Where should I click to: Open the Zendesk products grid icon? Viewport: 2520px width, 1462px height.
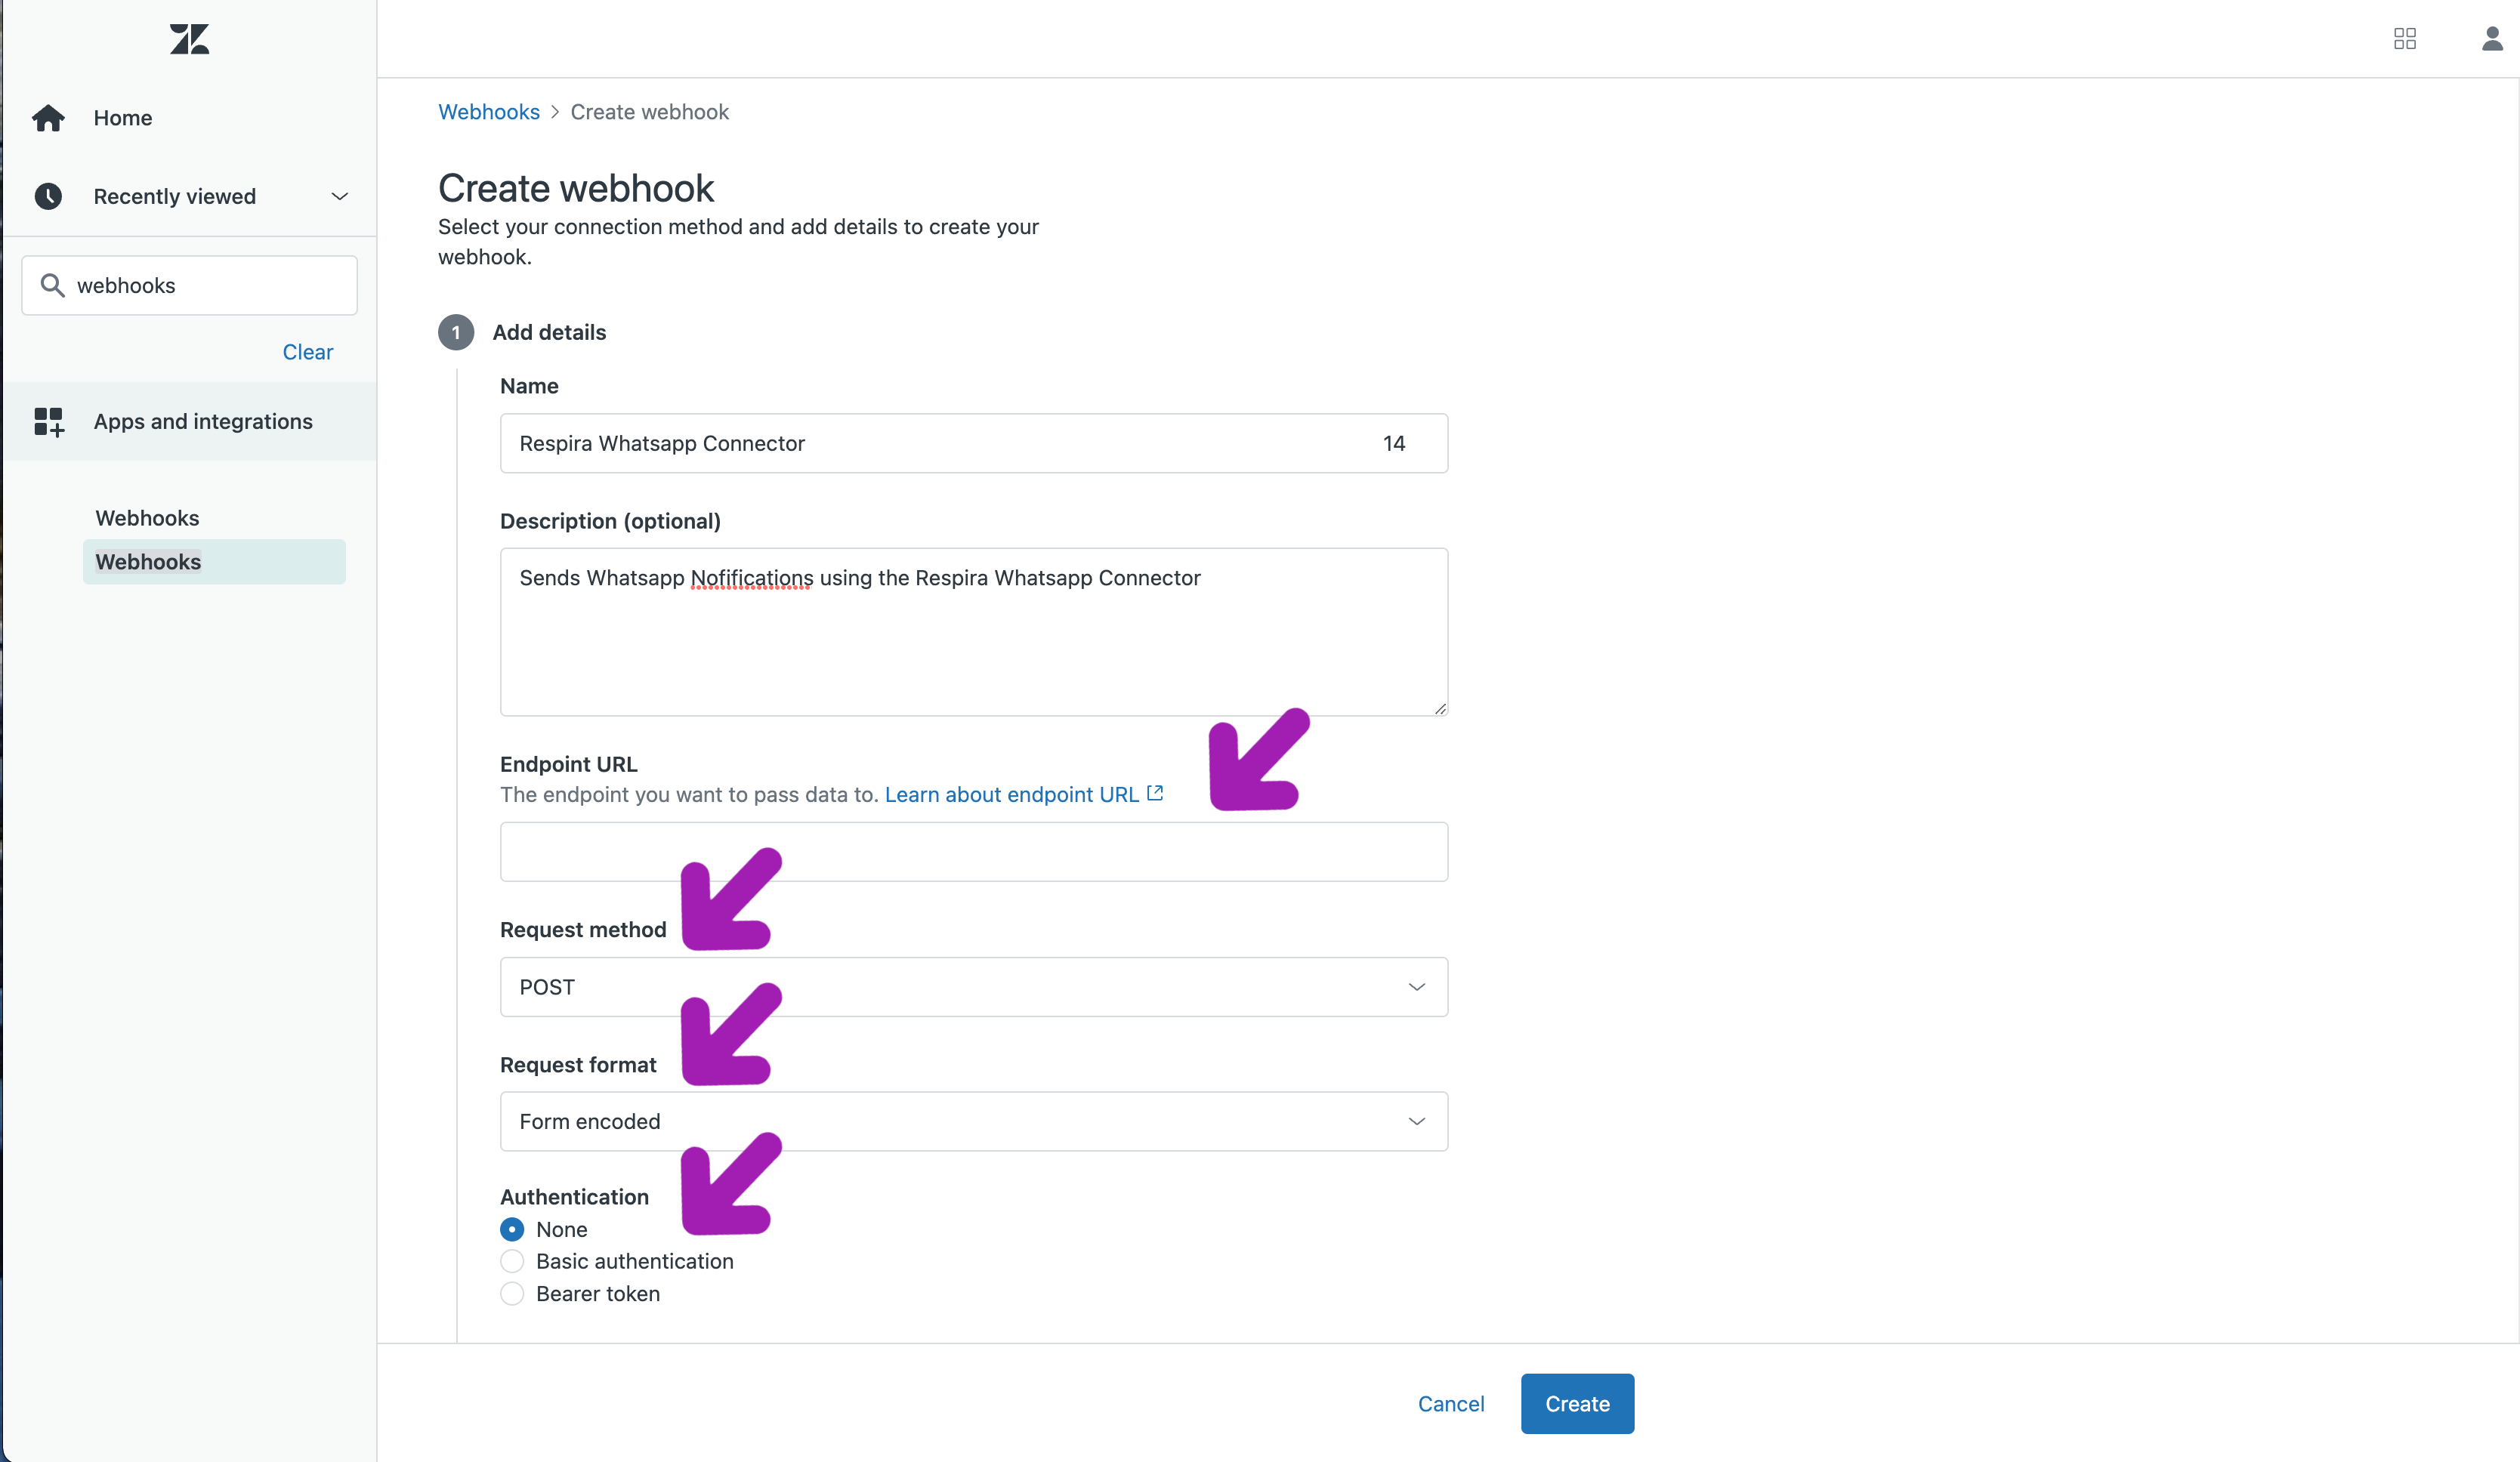(x=2405, y=39)
